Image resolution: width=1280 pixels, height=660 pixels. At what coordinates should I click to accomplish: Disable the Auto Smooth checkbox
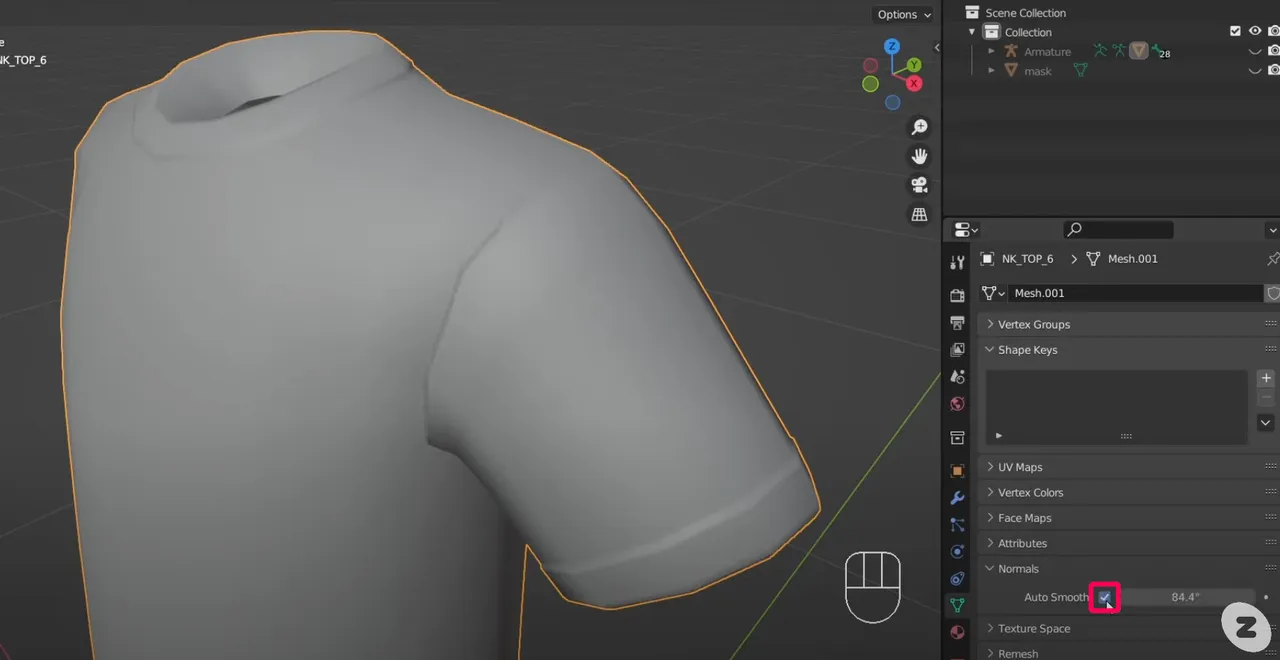click(1105, 597)
